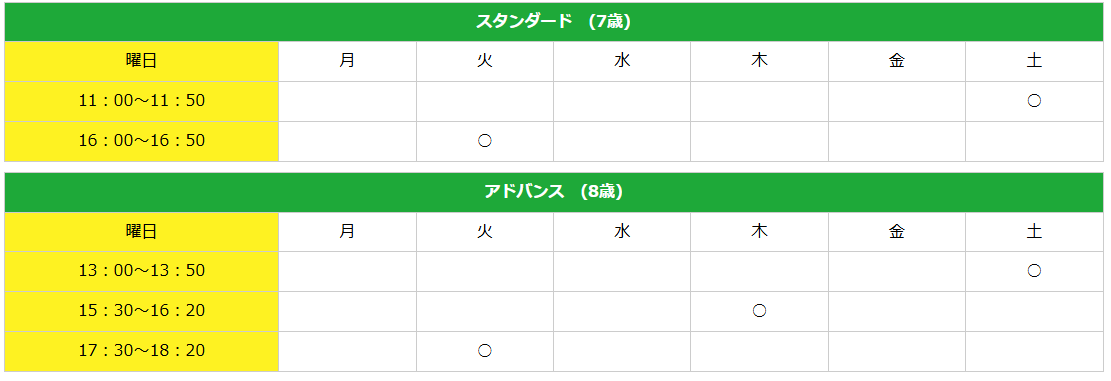Click the 金 column header in advance table

click(x=896, y=232)
